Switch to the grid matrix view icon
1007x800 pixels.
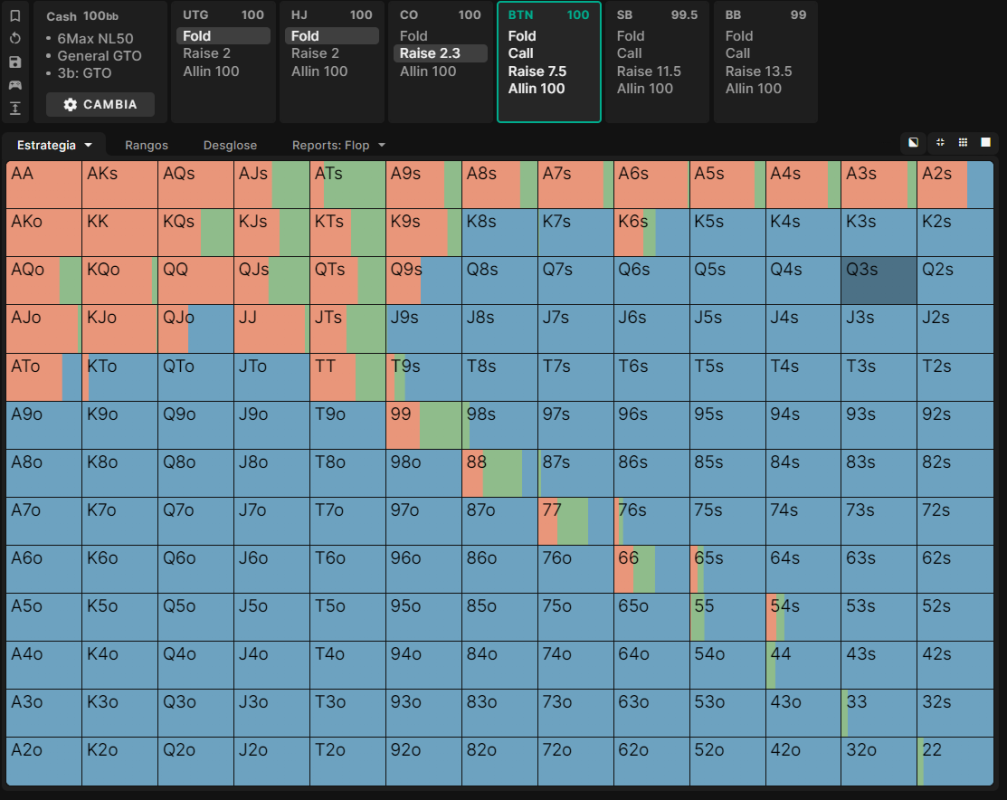pos(963,143)
